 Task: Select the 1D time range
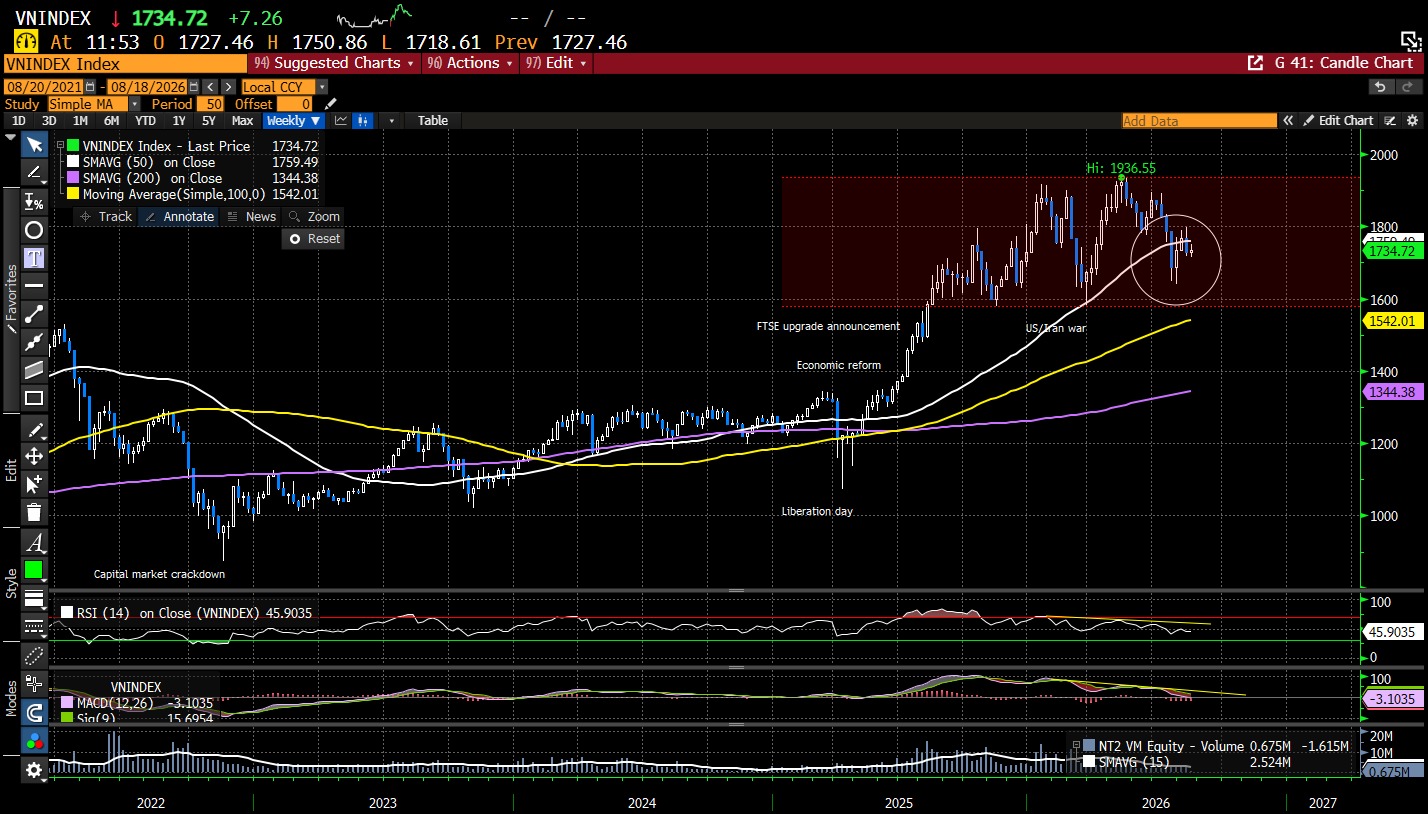pyautogui.click(x=18, y=121)
